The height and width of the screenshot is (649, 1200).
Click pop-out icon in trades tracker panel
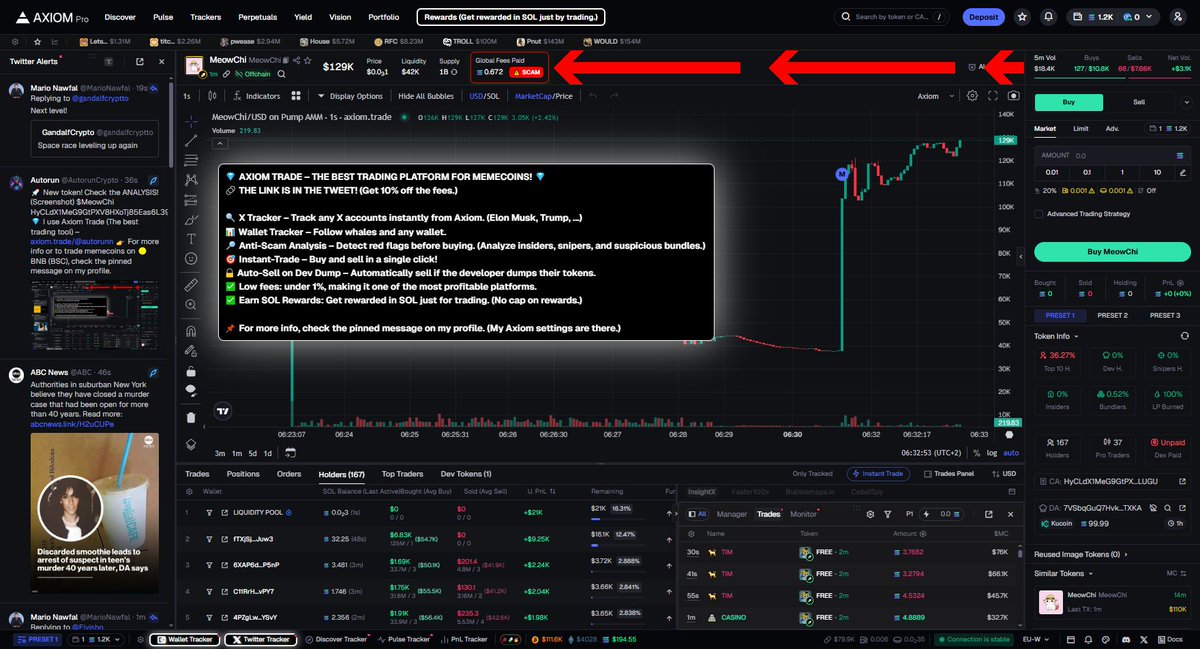[x=989, y=514]
